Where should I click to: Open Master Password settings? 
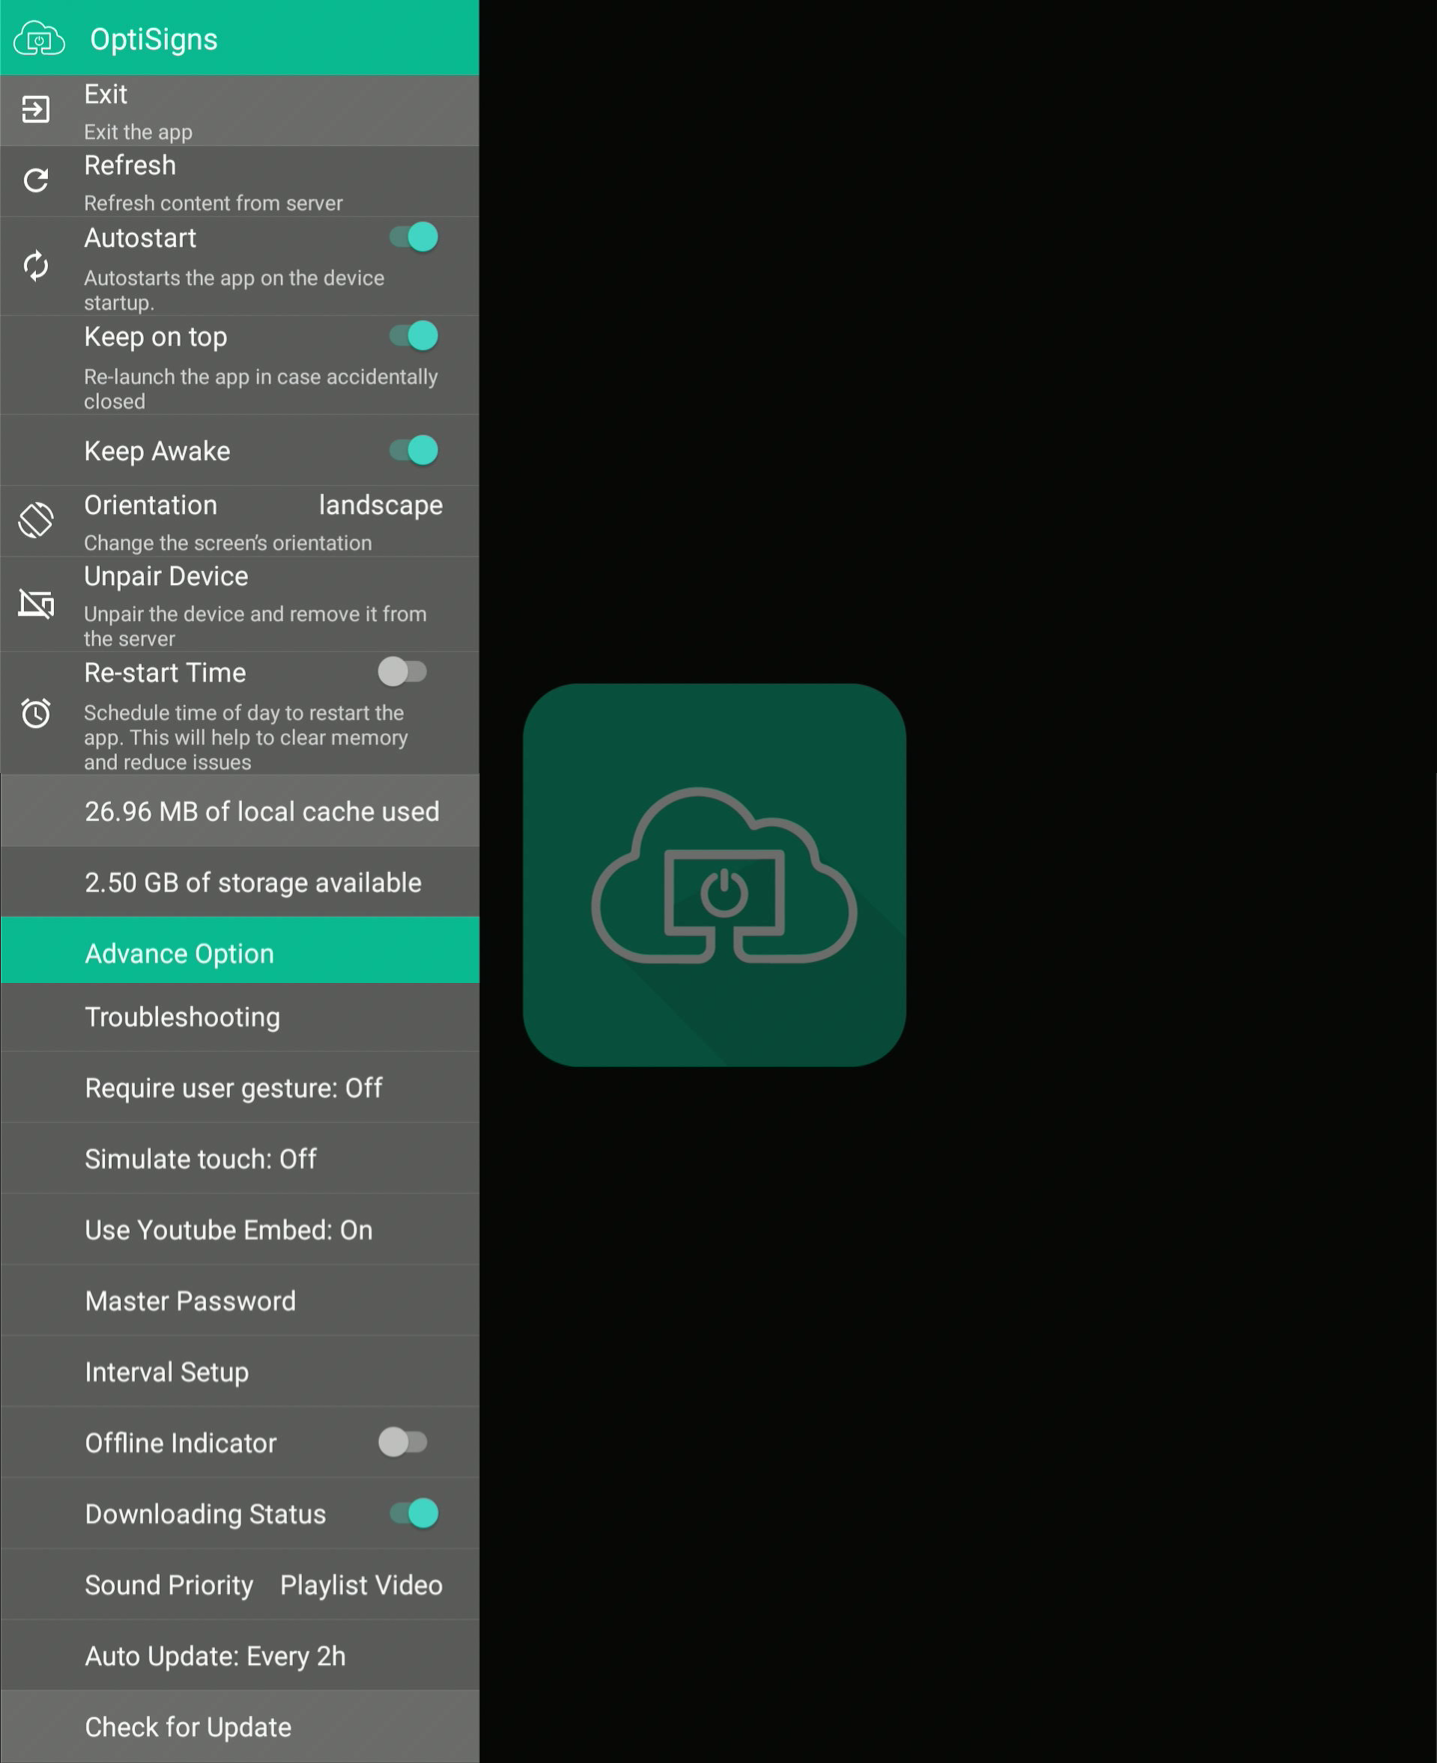[x=240, y=1301]
